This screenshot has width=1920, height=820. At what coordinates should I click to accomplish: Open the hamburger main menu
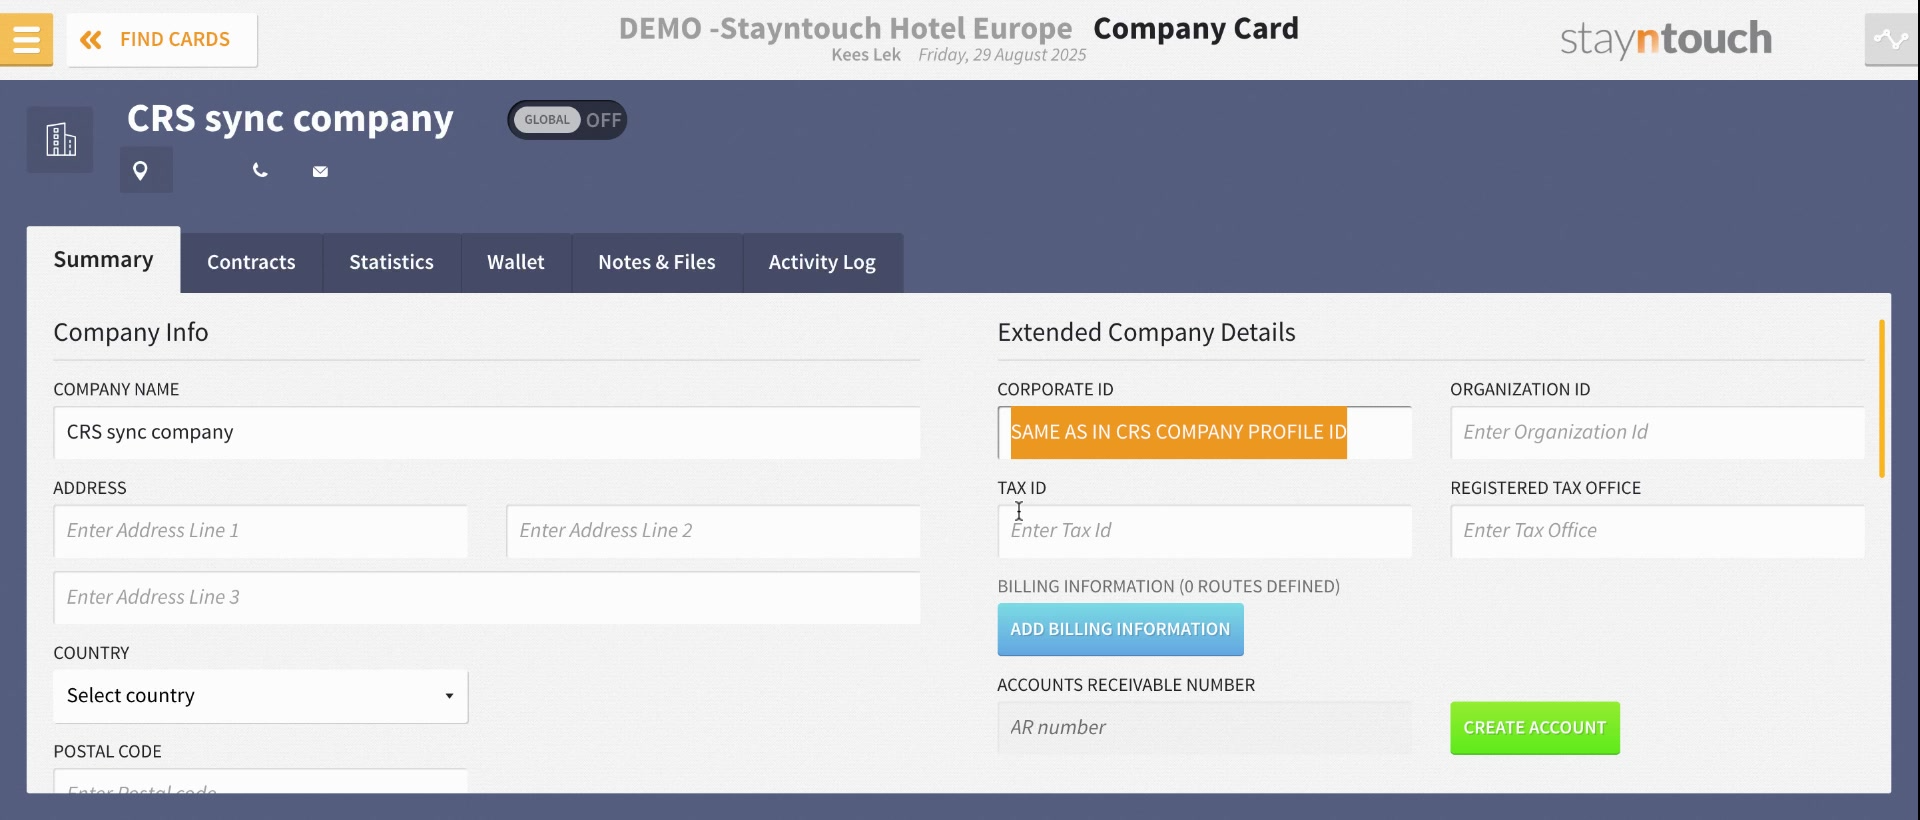(26, 40)
